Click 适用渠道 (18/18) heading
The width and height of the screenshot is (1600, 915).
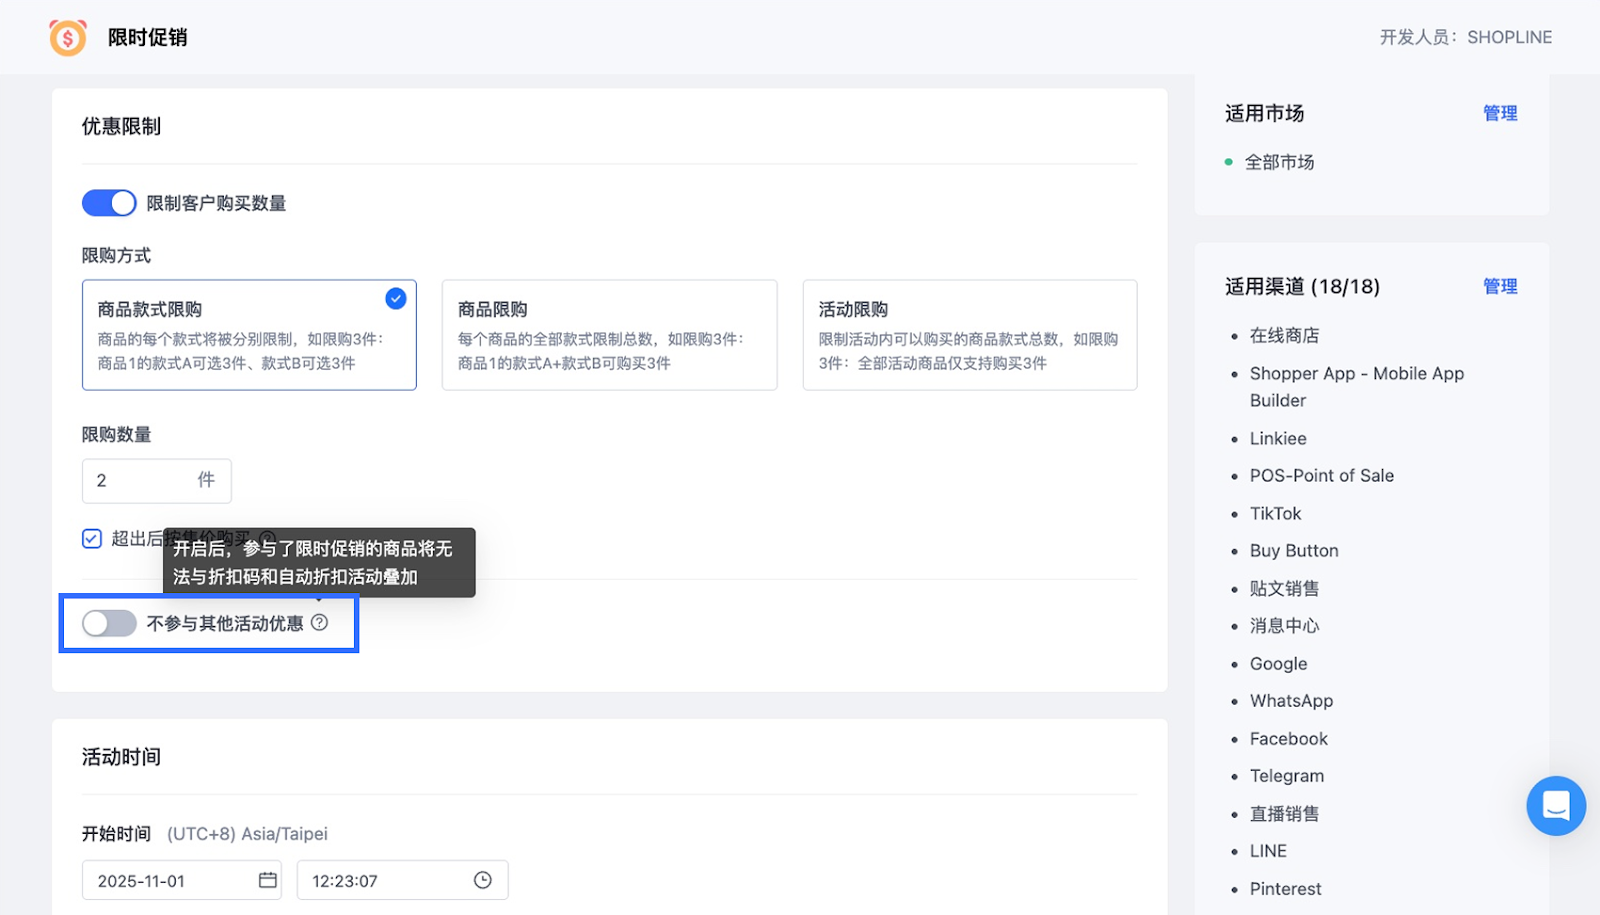click(1302, 286)
